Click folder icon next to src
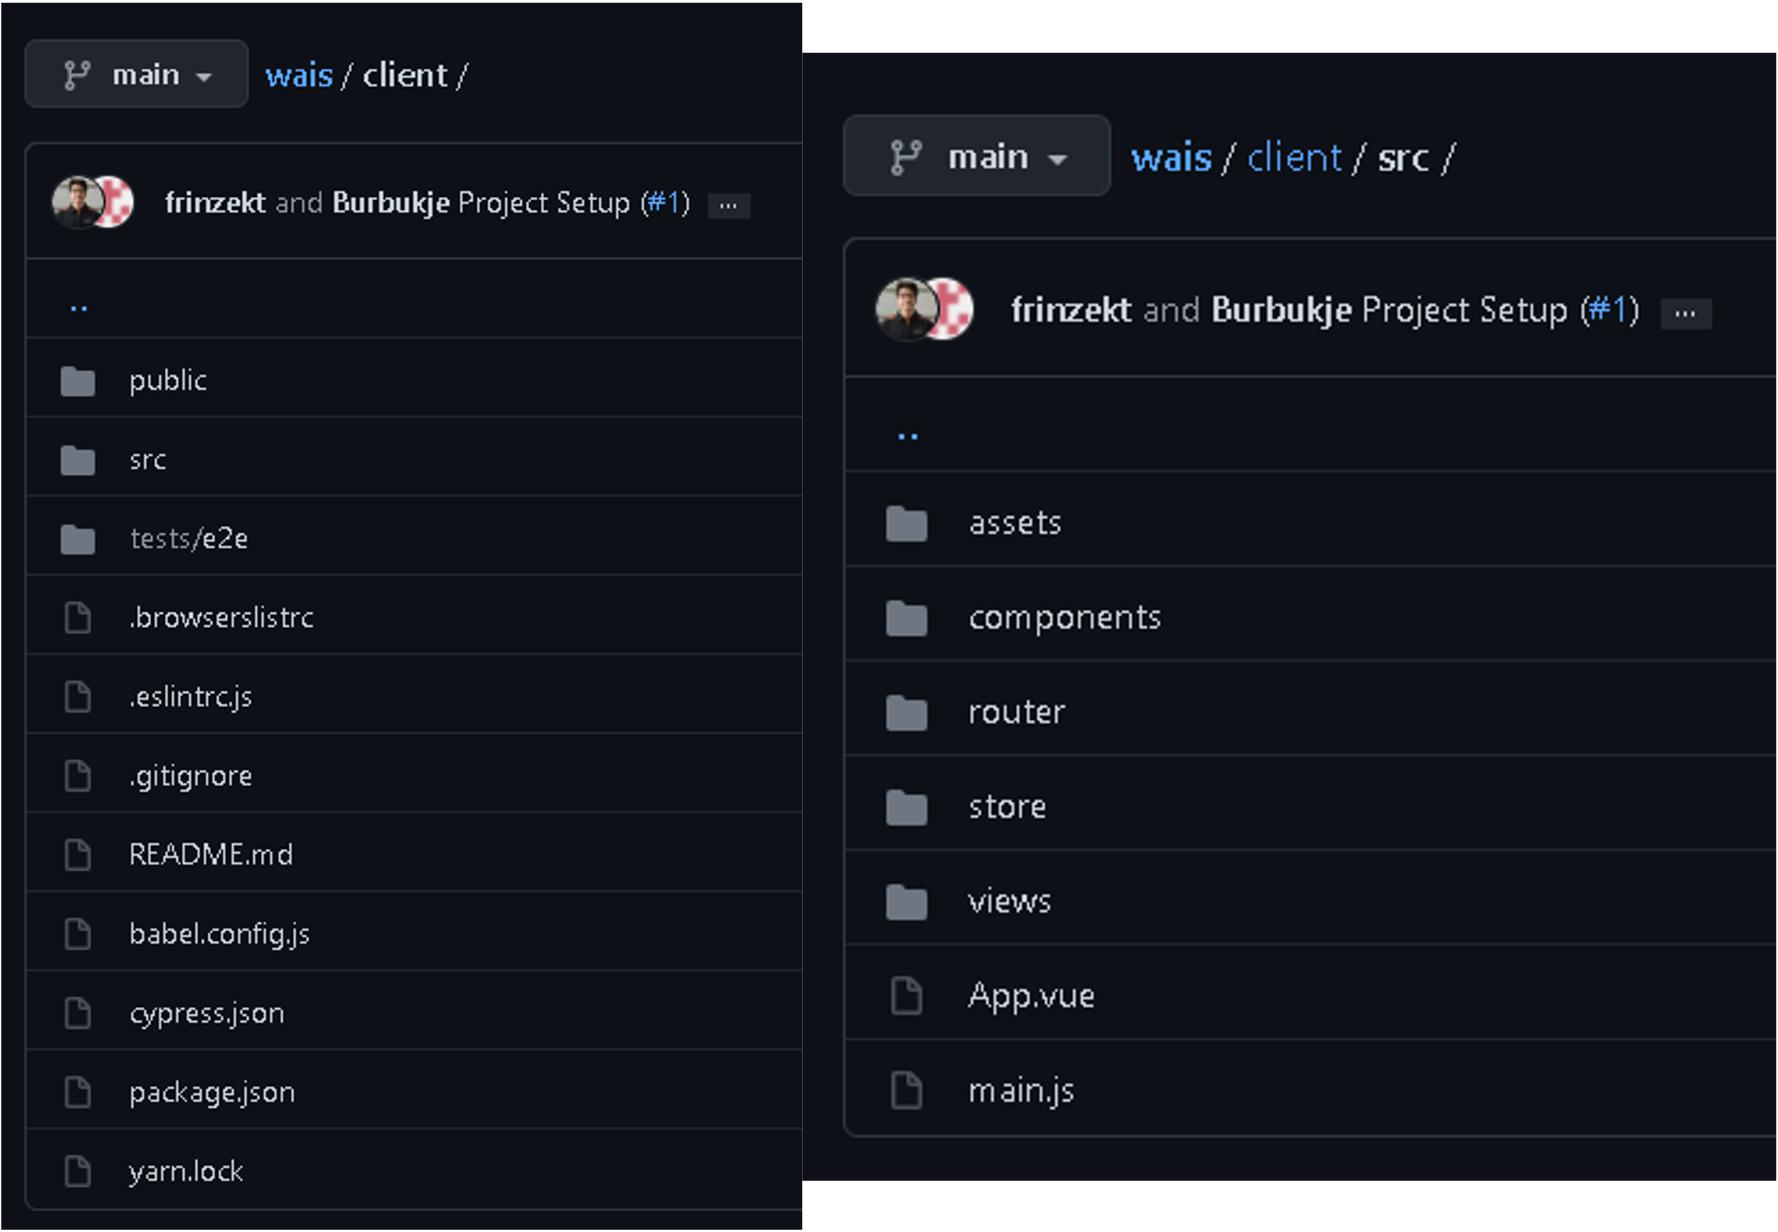This screenshot has width=1778, height=1232. tap(77, 460)
